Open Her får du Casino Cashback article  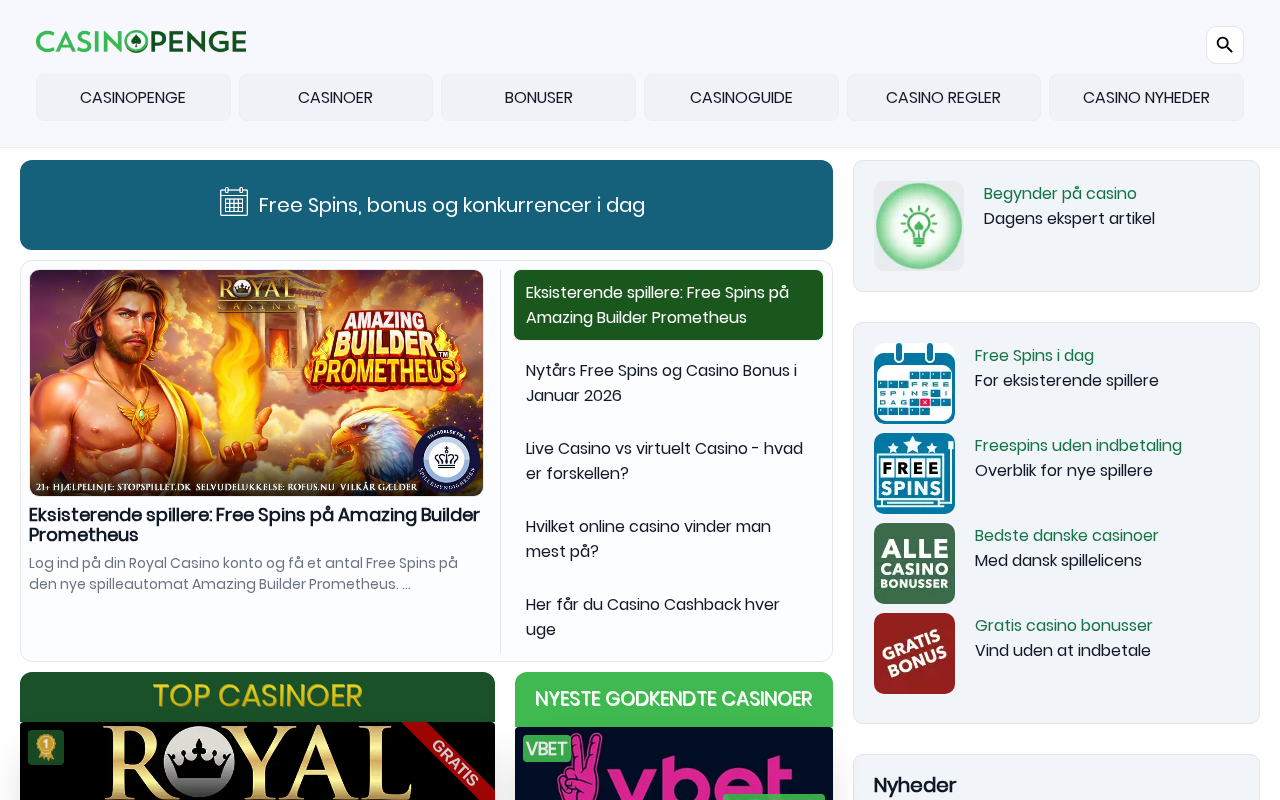[x=668, y=617]
